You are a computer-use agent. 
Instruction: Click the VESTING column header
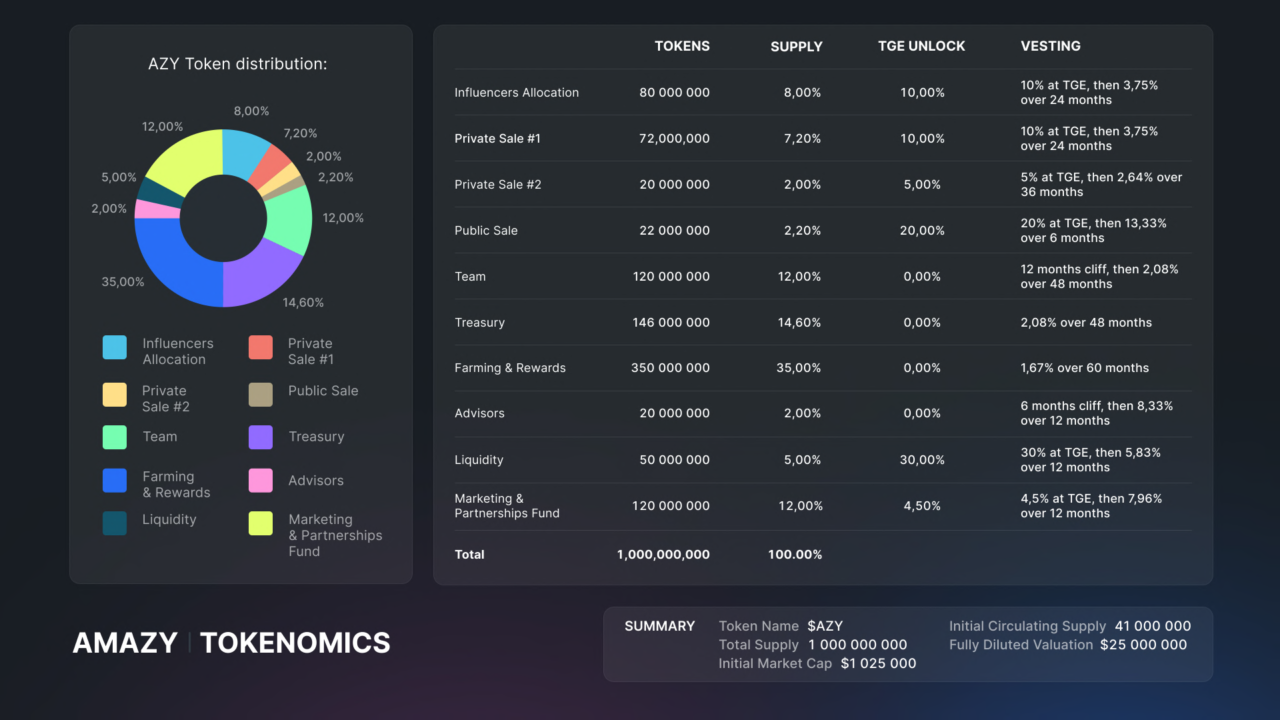(1050, 46)
